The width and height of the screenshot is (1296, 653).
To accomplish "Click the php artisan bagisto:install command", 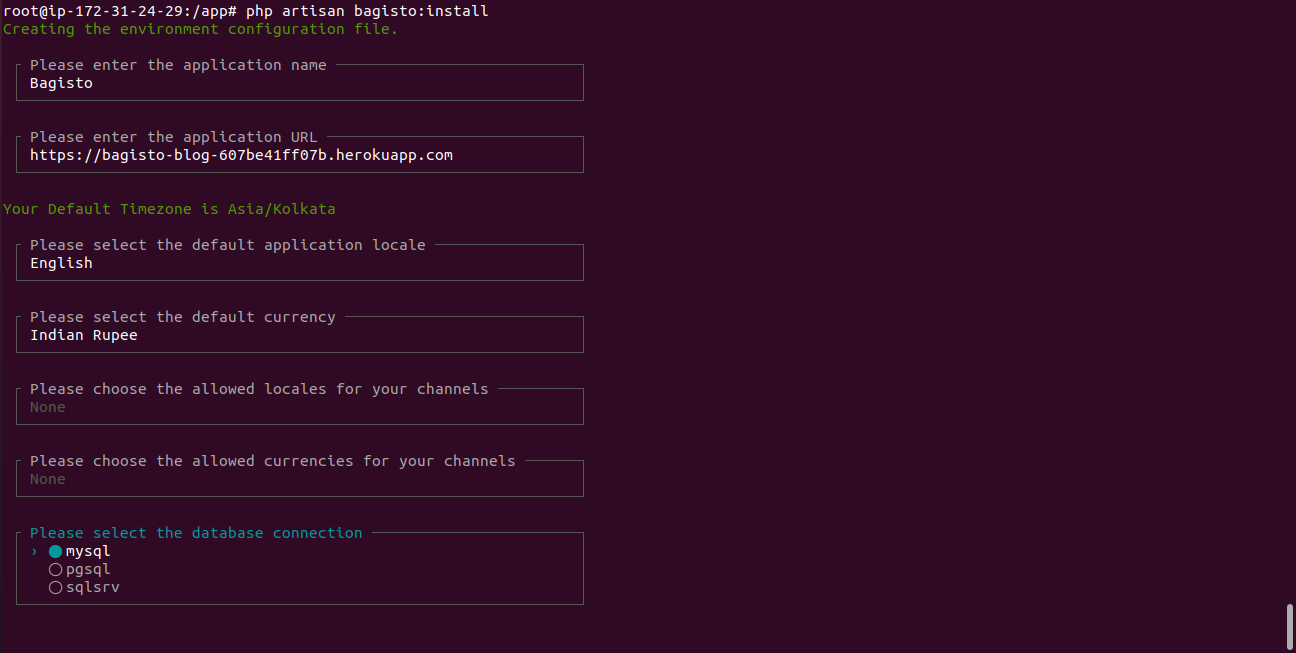I will pyautogui.click(x=367, y=11).
